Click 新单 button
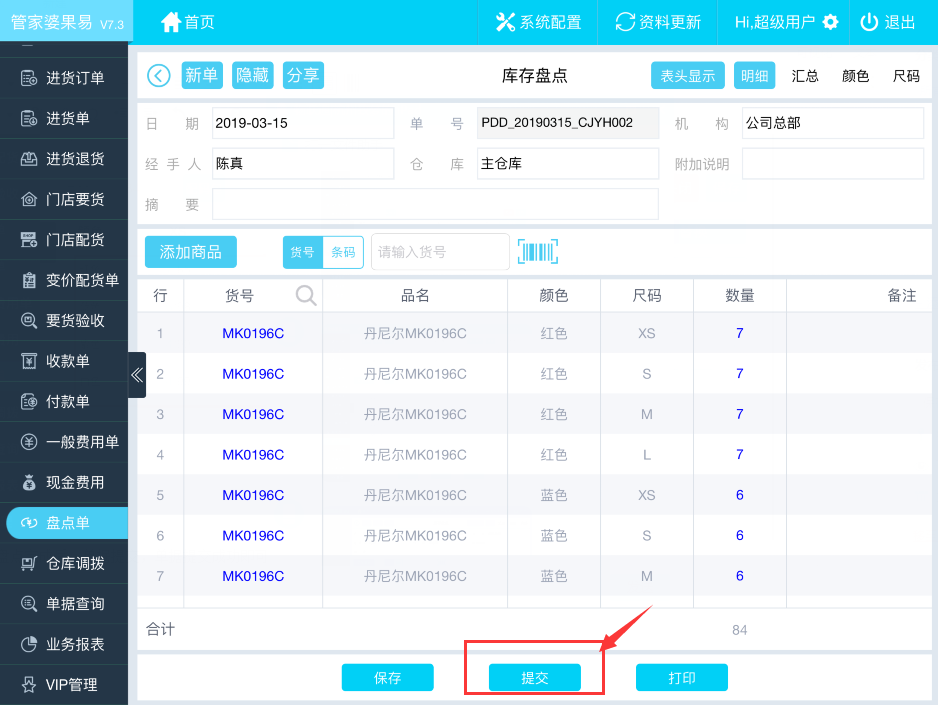 202,75
